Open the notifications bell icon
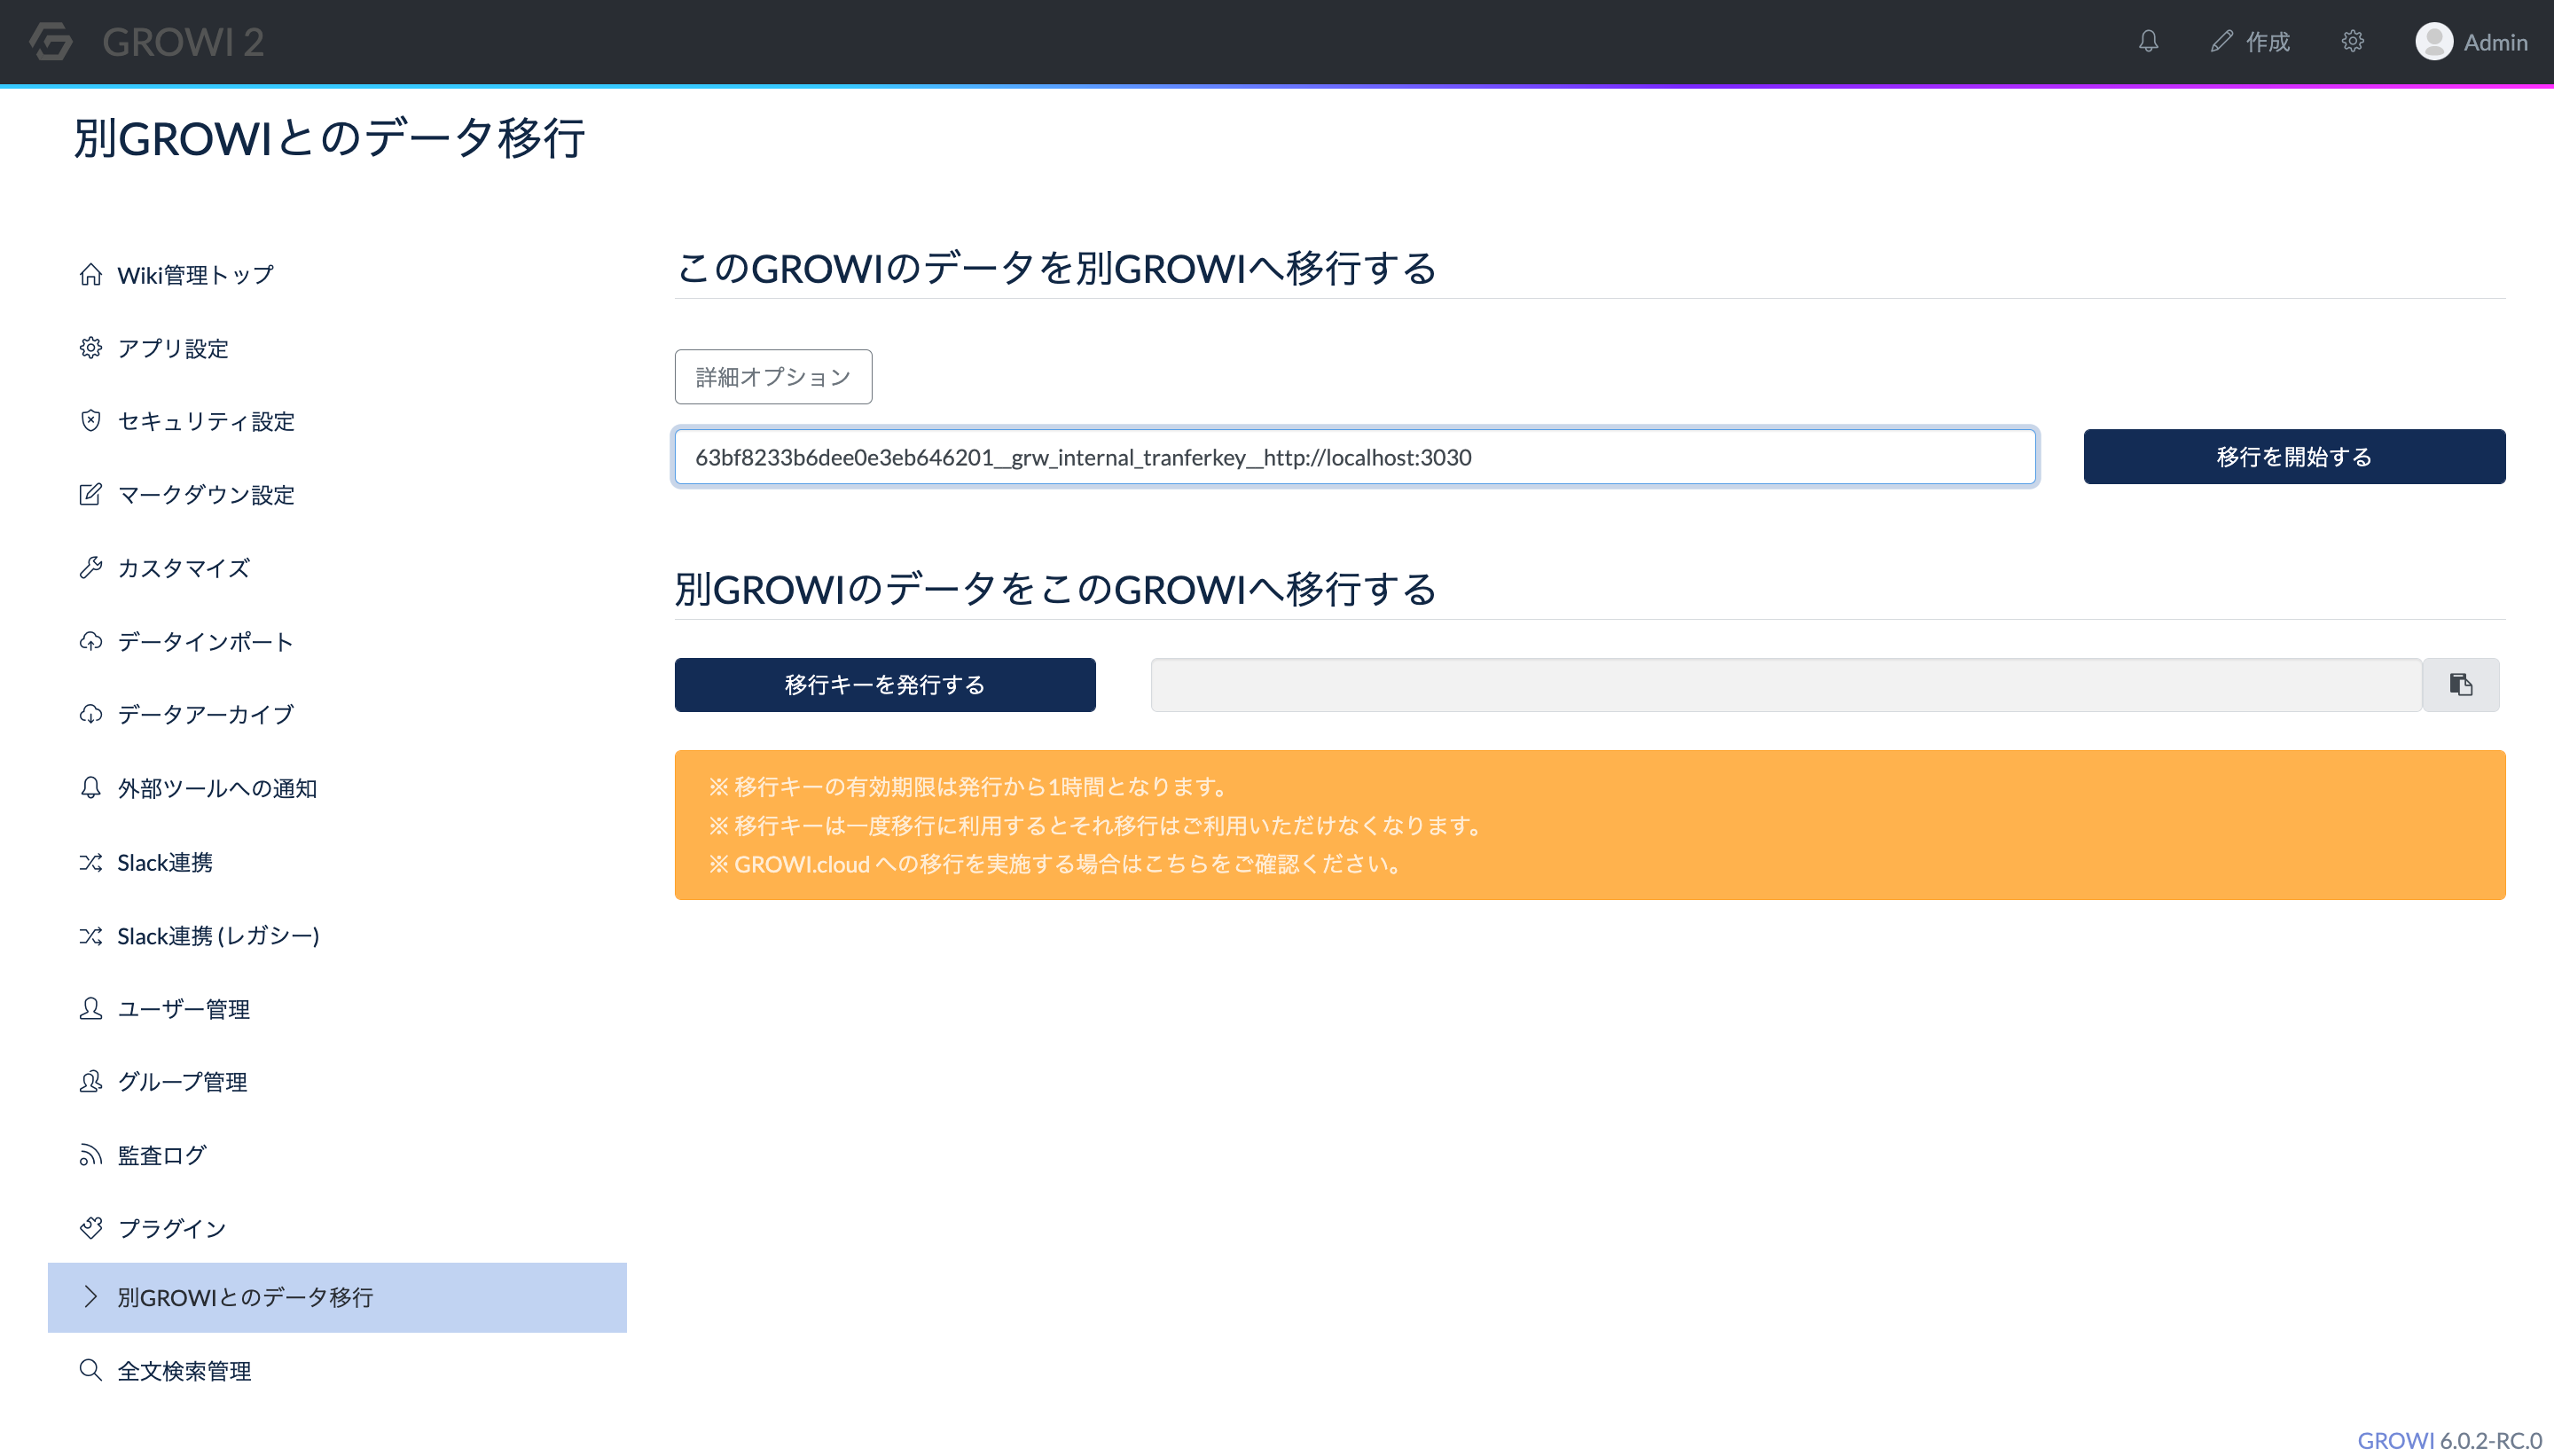2554x1456 pixels. (x=2148, y=41)
